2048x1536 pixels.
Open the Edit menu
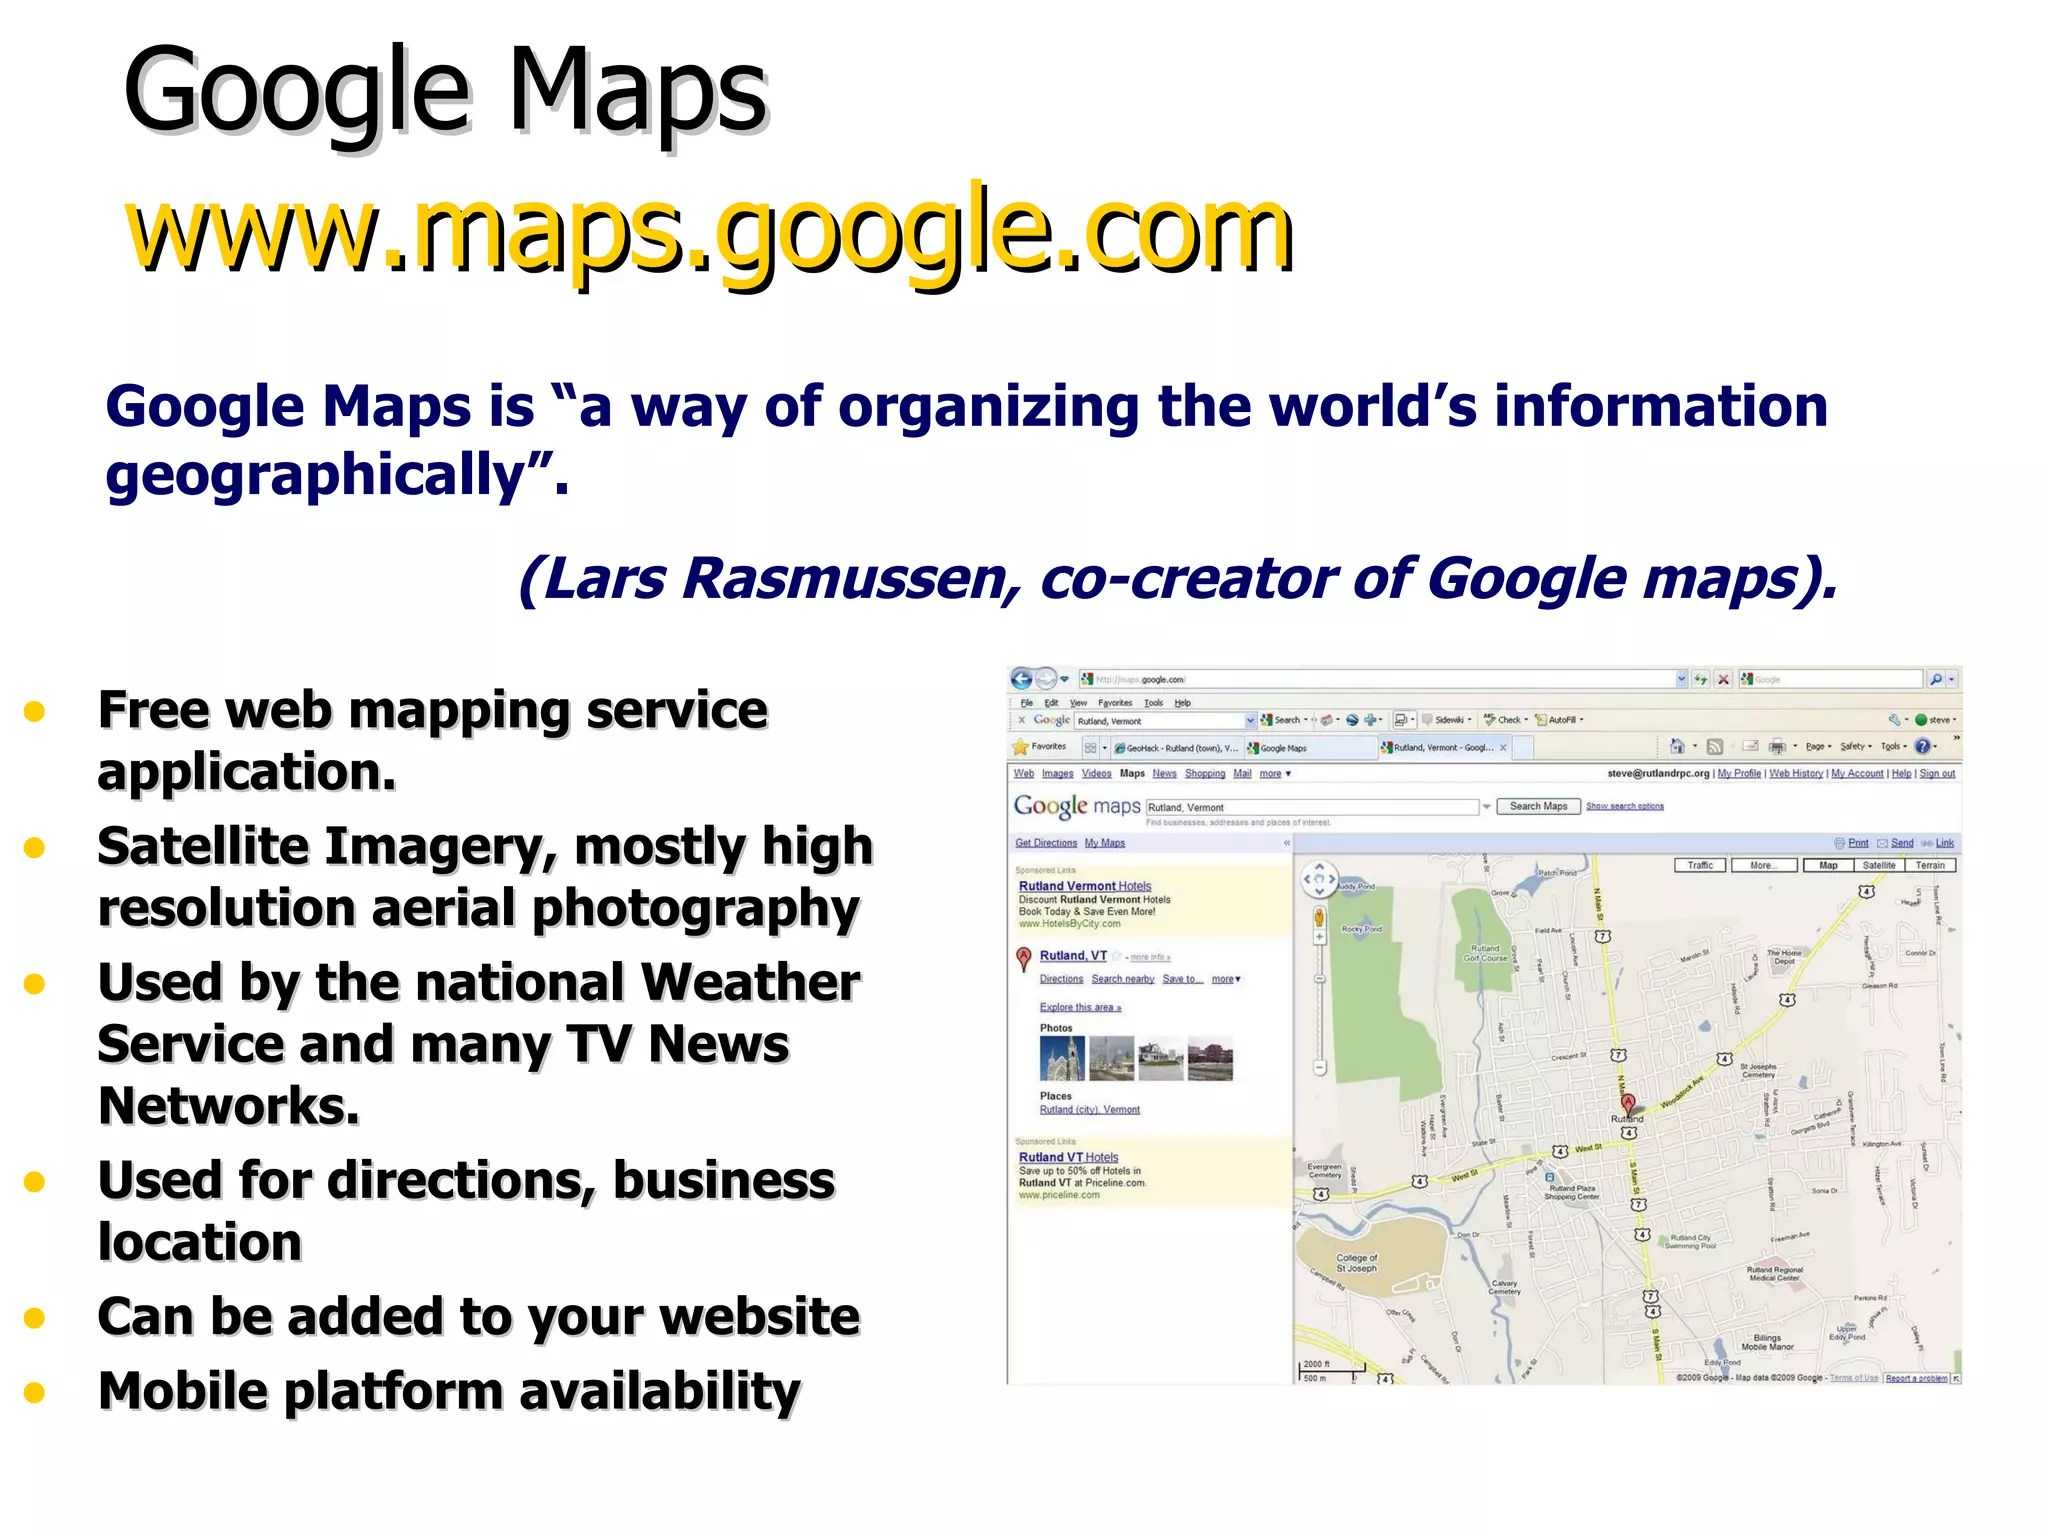[1051, 703]
